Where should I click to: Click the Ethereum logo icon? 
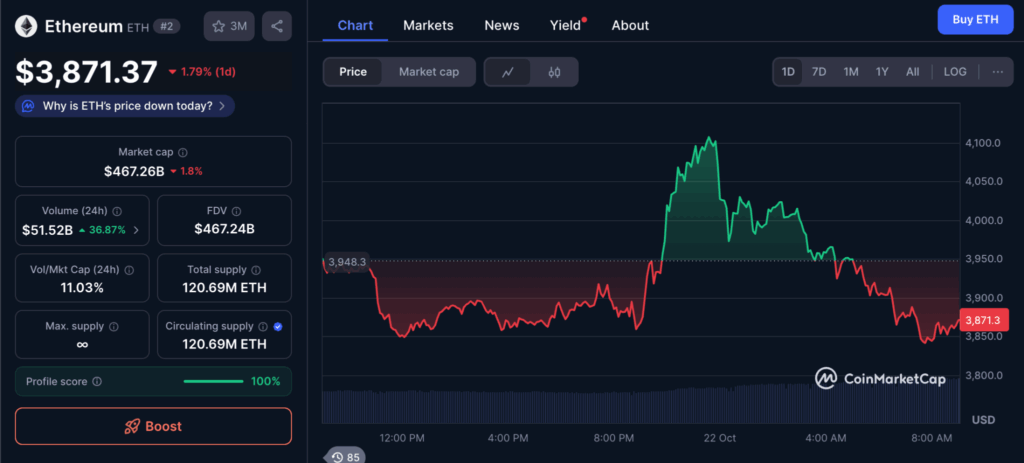click(x=26, y=26)
